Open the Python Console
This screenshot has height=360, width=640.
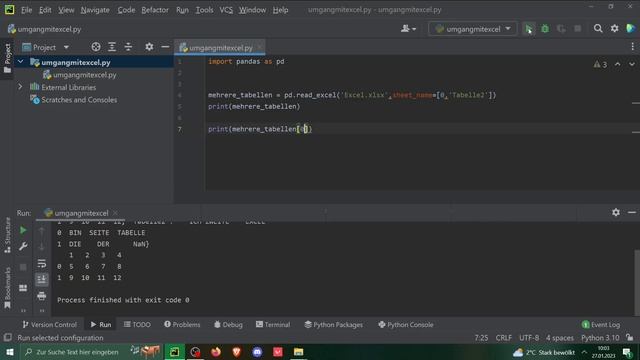(406, 324)
